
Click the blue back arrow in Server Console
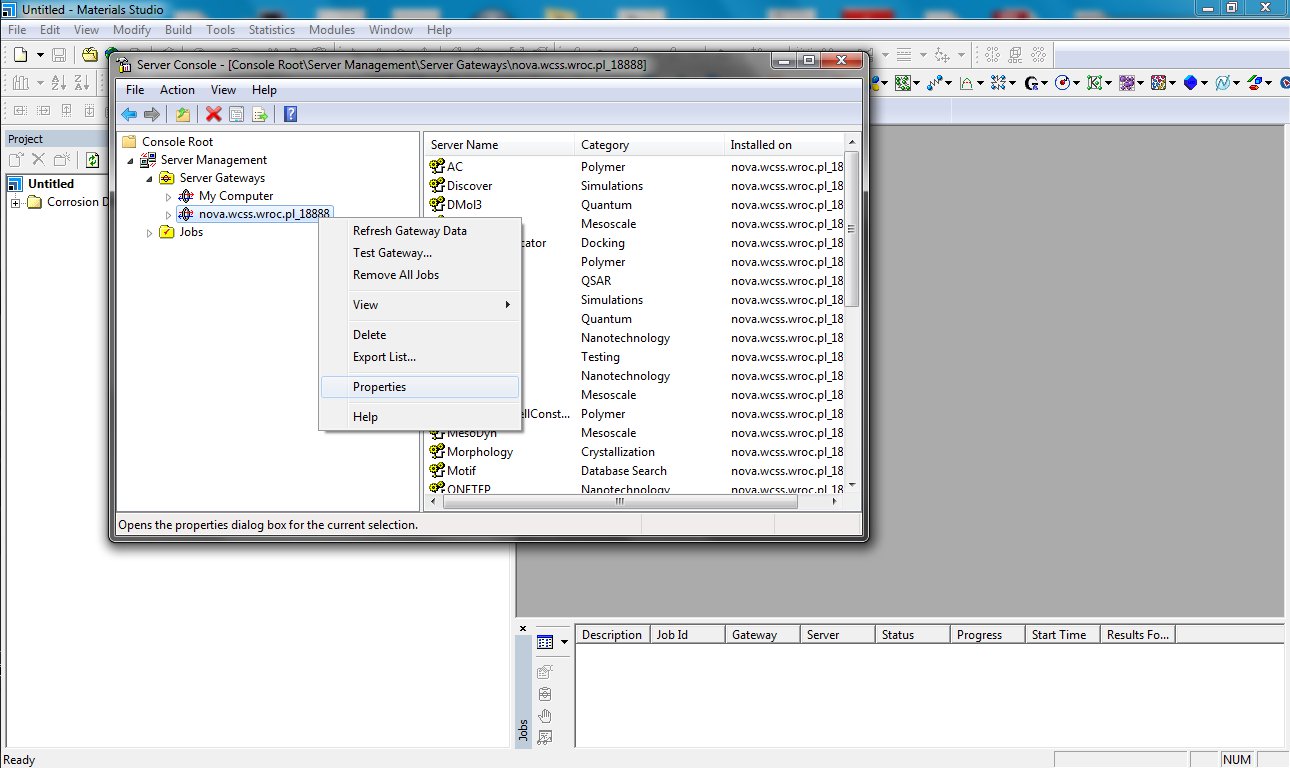click(129, 114)
